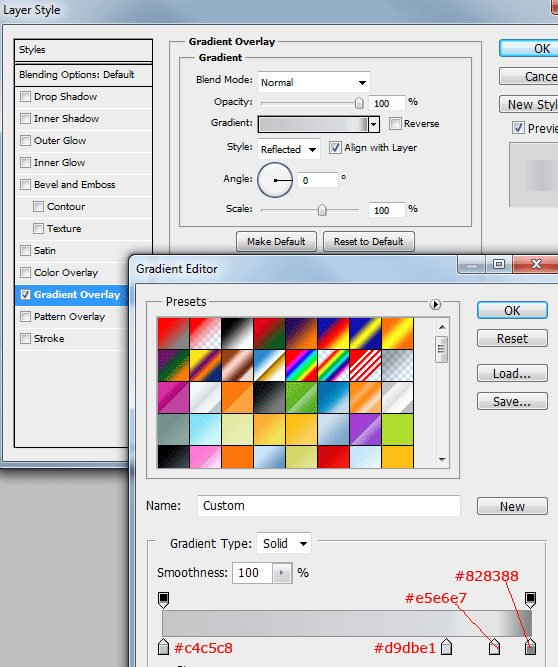Enable the Satin style
This screenshot has height=667, width=558.
[26, 251]
